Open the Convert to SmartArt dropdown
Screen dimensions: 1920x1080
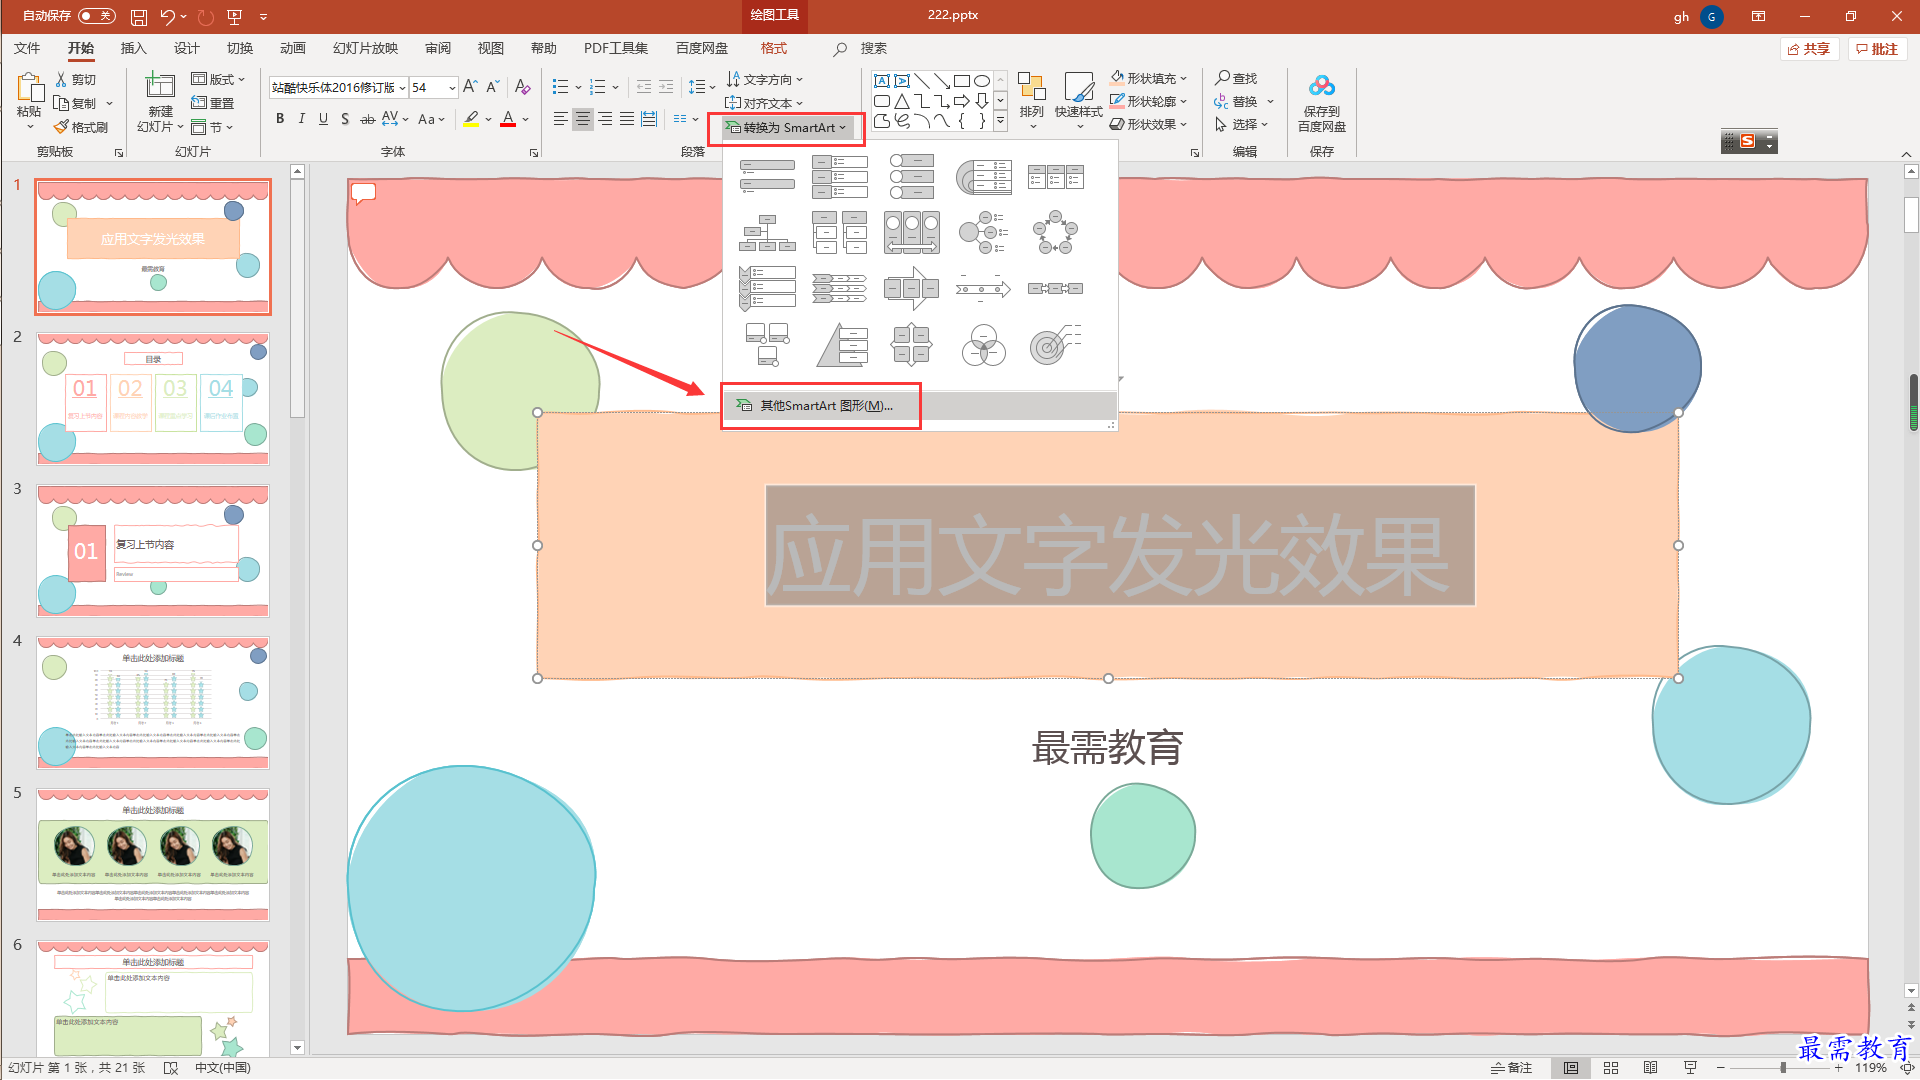[786, 127]
